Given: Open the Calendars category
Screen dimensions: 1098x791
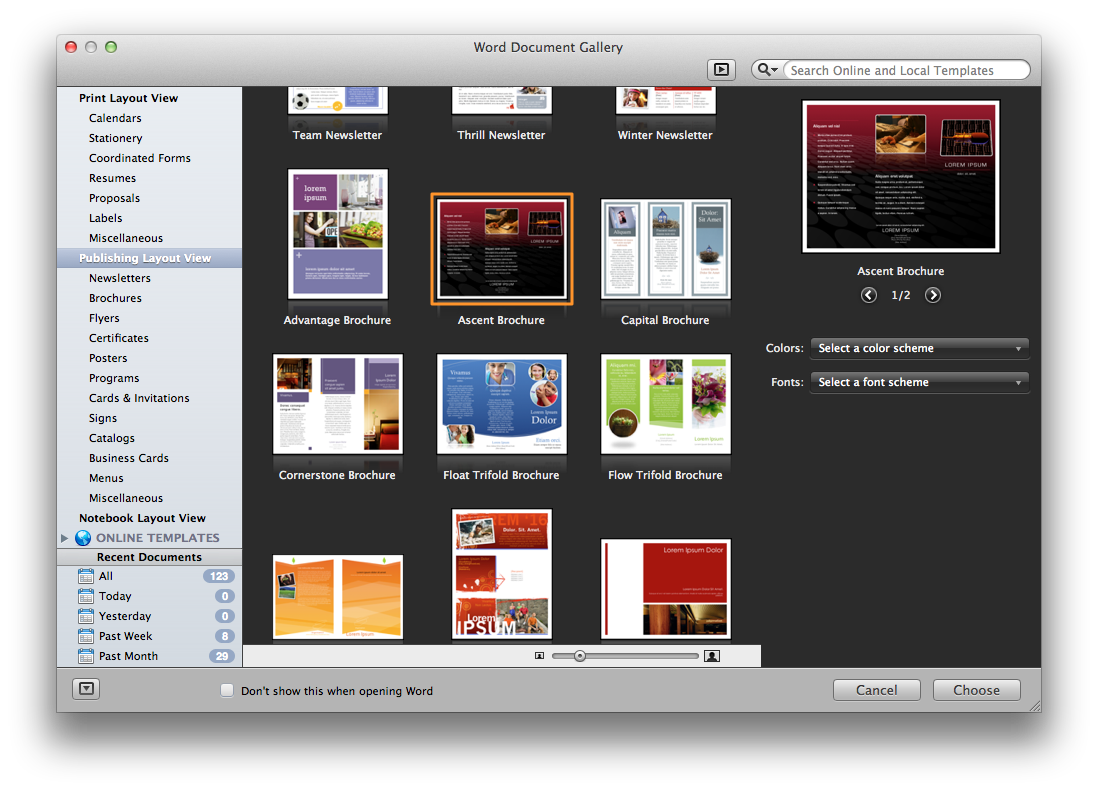Looking at the screenshot, I should pos(115,118).
